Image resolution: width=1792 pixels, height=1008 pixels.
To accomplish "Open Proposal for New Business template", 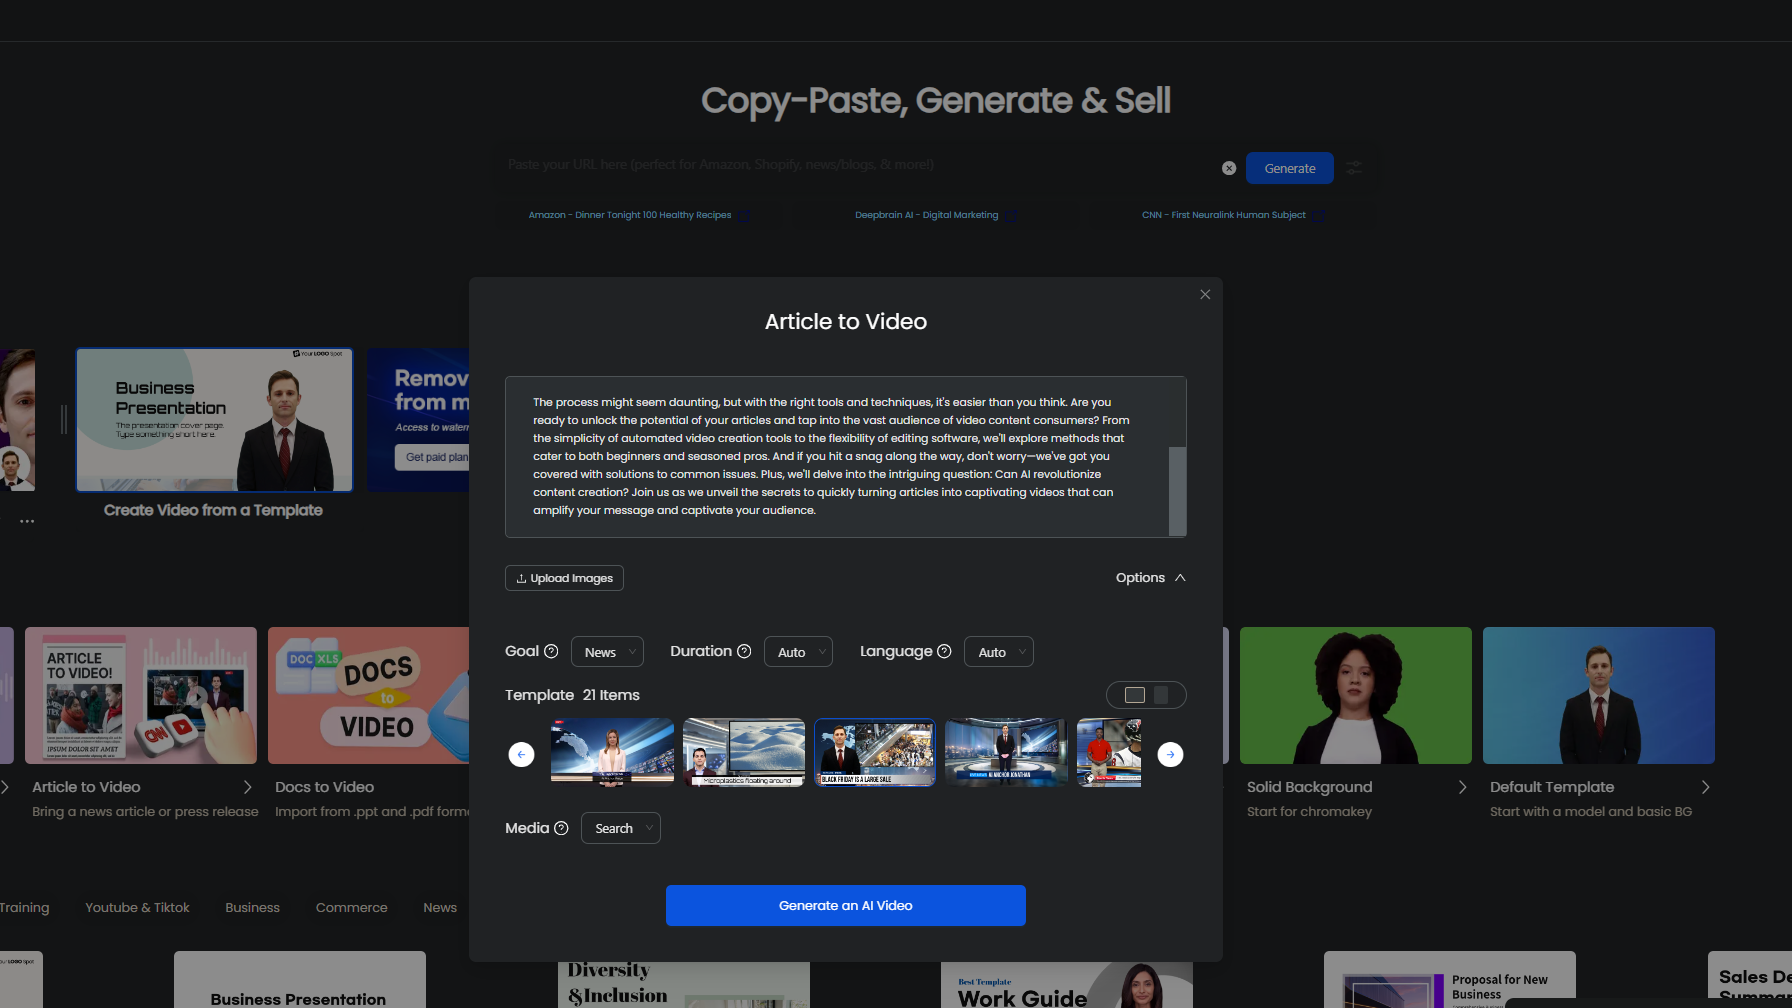I will tap(1450, 980).
